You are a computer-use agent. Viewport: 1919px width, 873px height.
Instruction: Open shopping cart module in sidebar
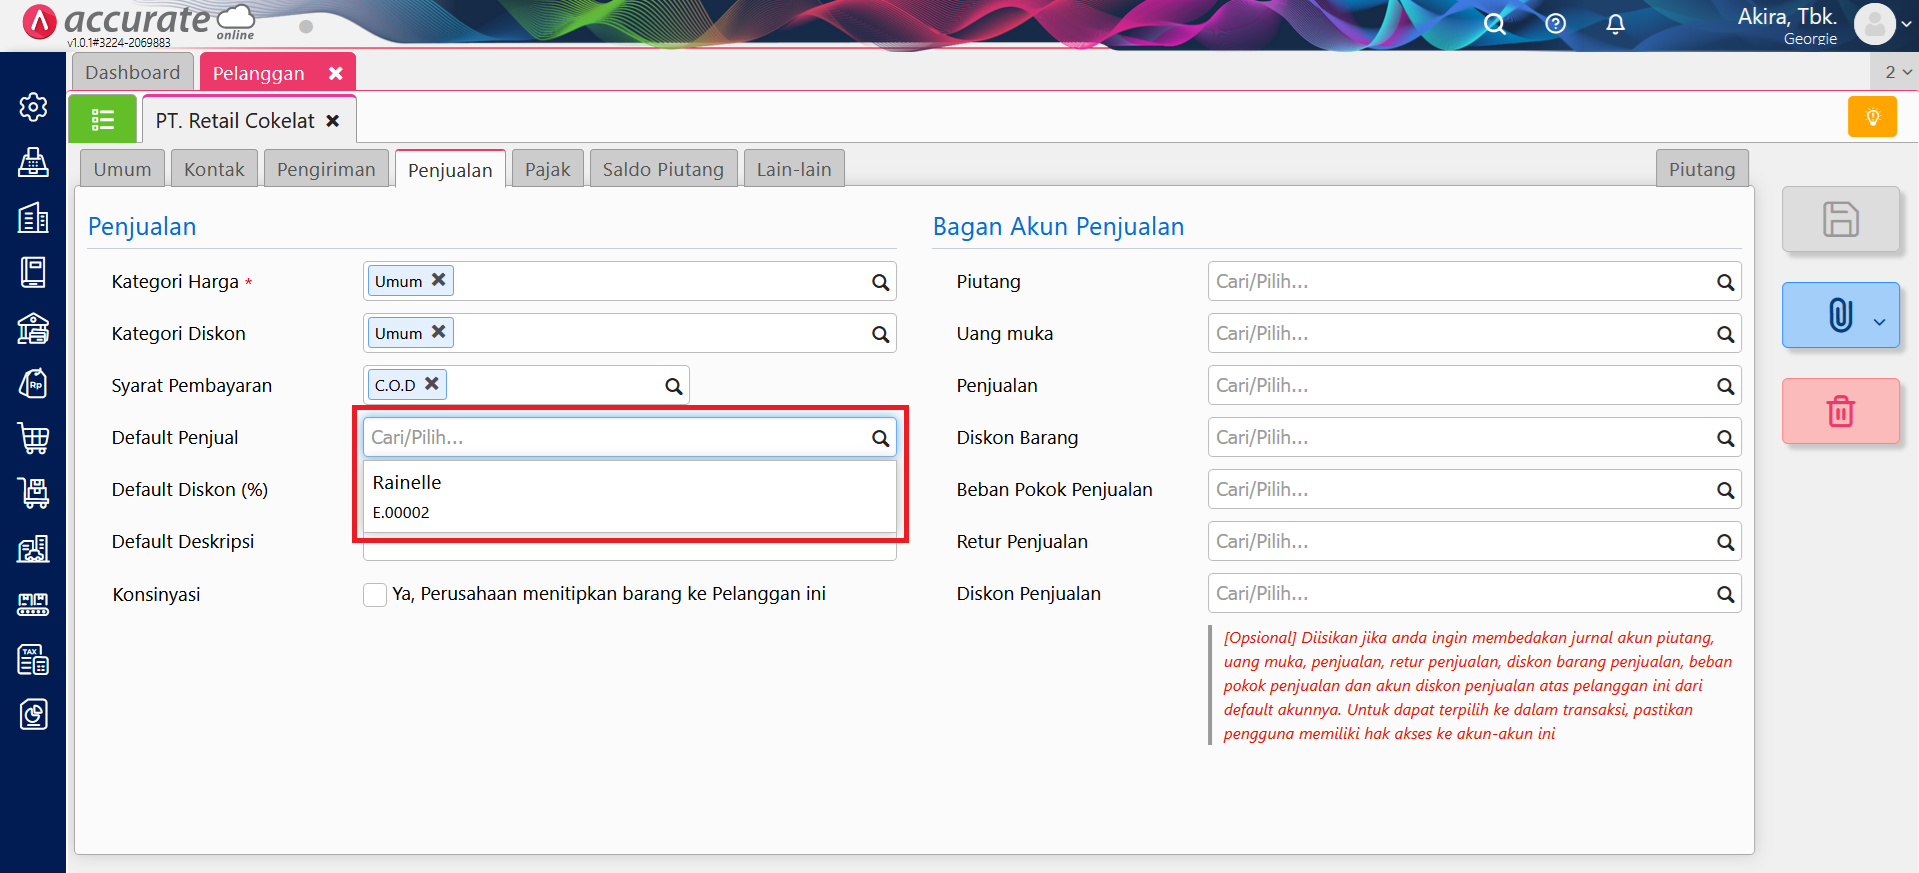pyautogui.click(x=33, y=438)
